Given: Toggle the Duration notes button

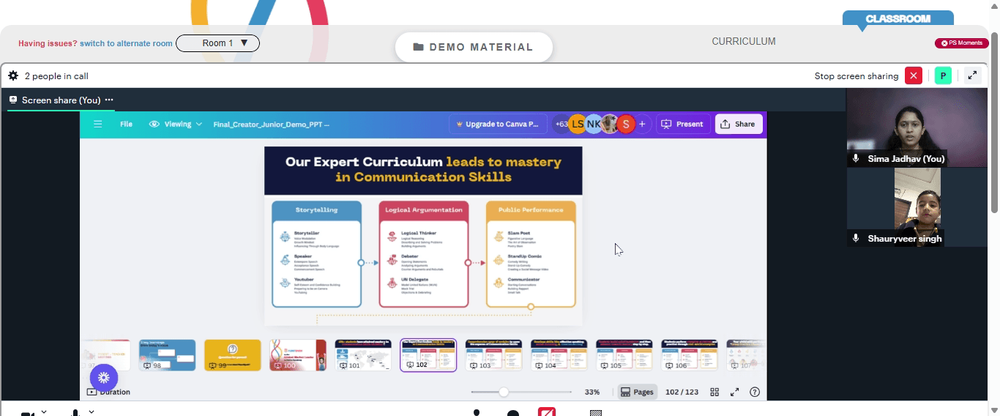Looking at the screenshot, I should (108, 392).
